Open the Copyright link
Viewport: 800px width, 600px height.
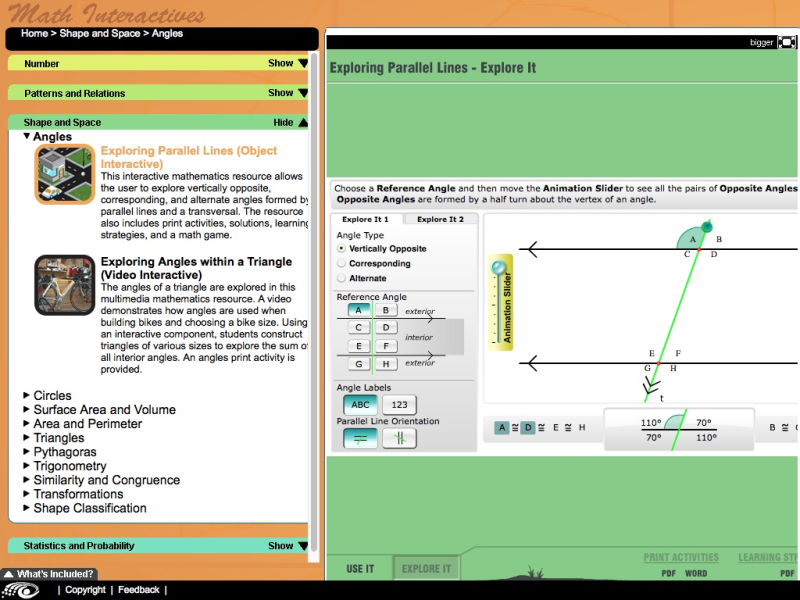pos(85,590)
